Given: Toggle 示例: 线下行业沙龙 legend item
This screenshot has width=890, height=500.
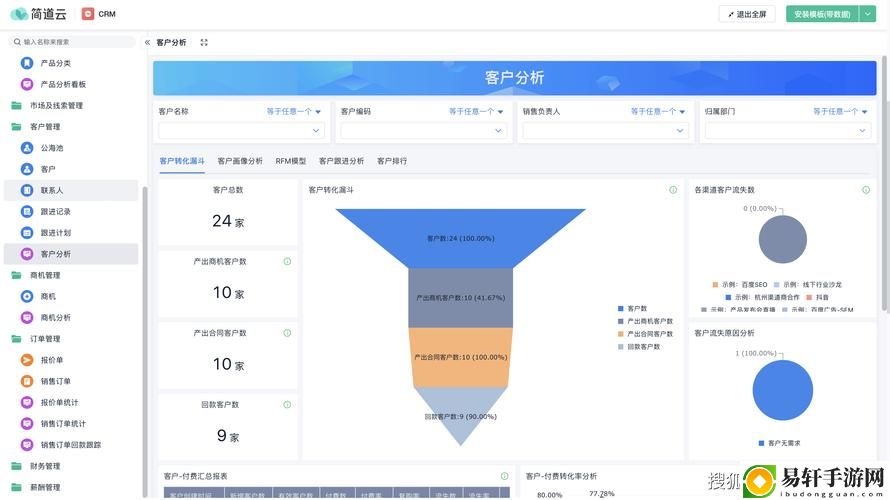Looking at the screenshot, I should point(808,285).
